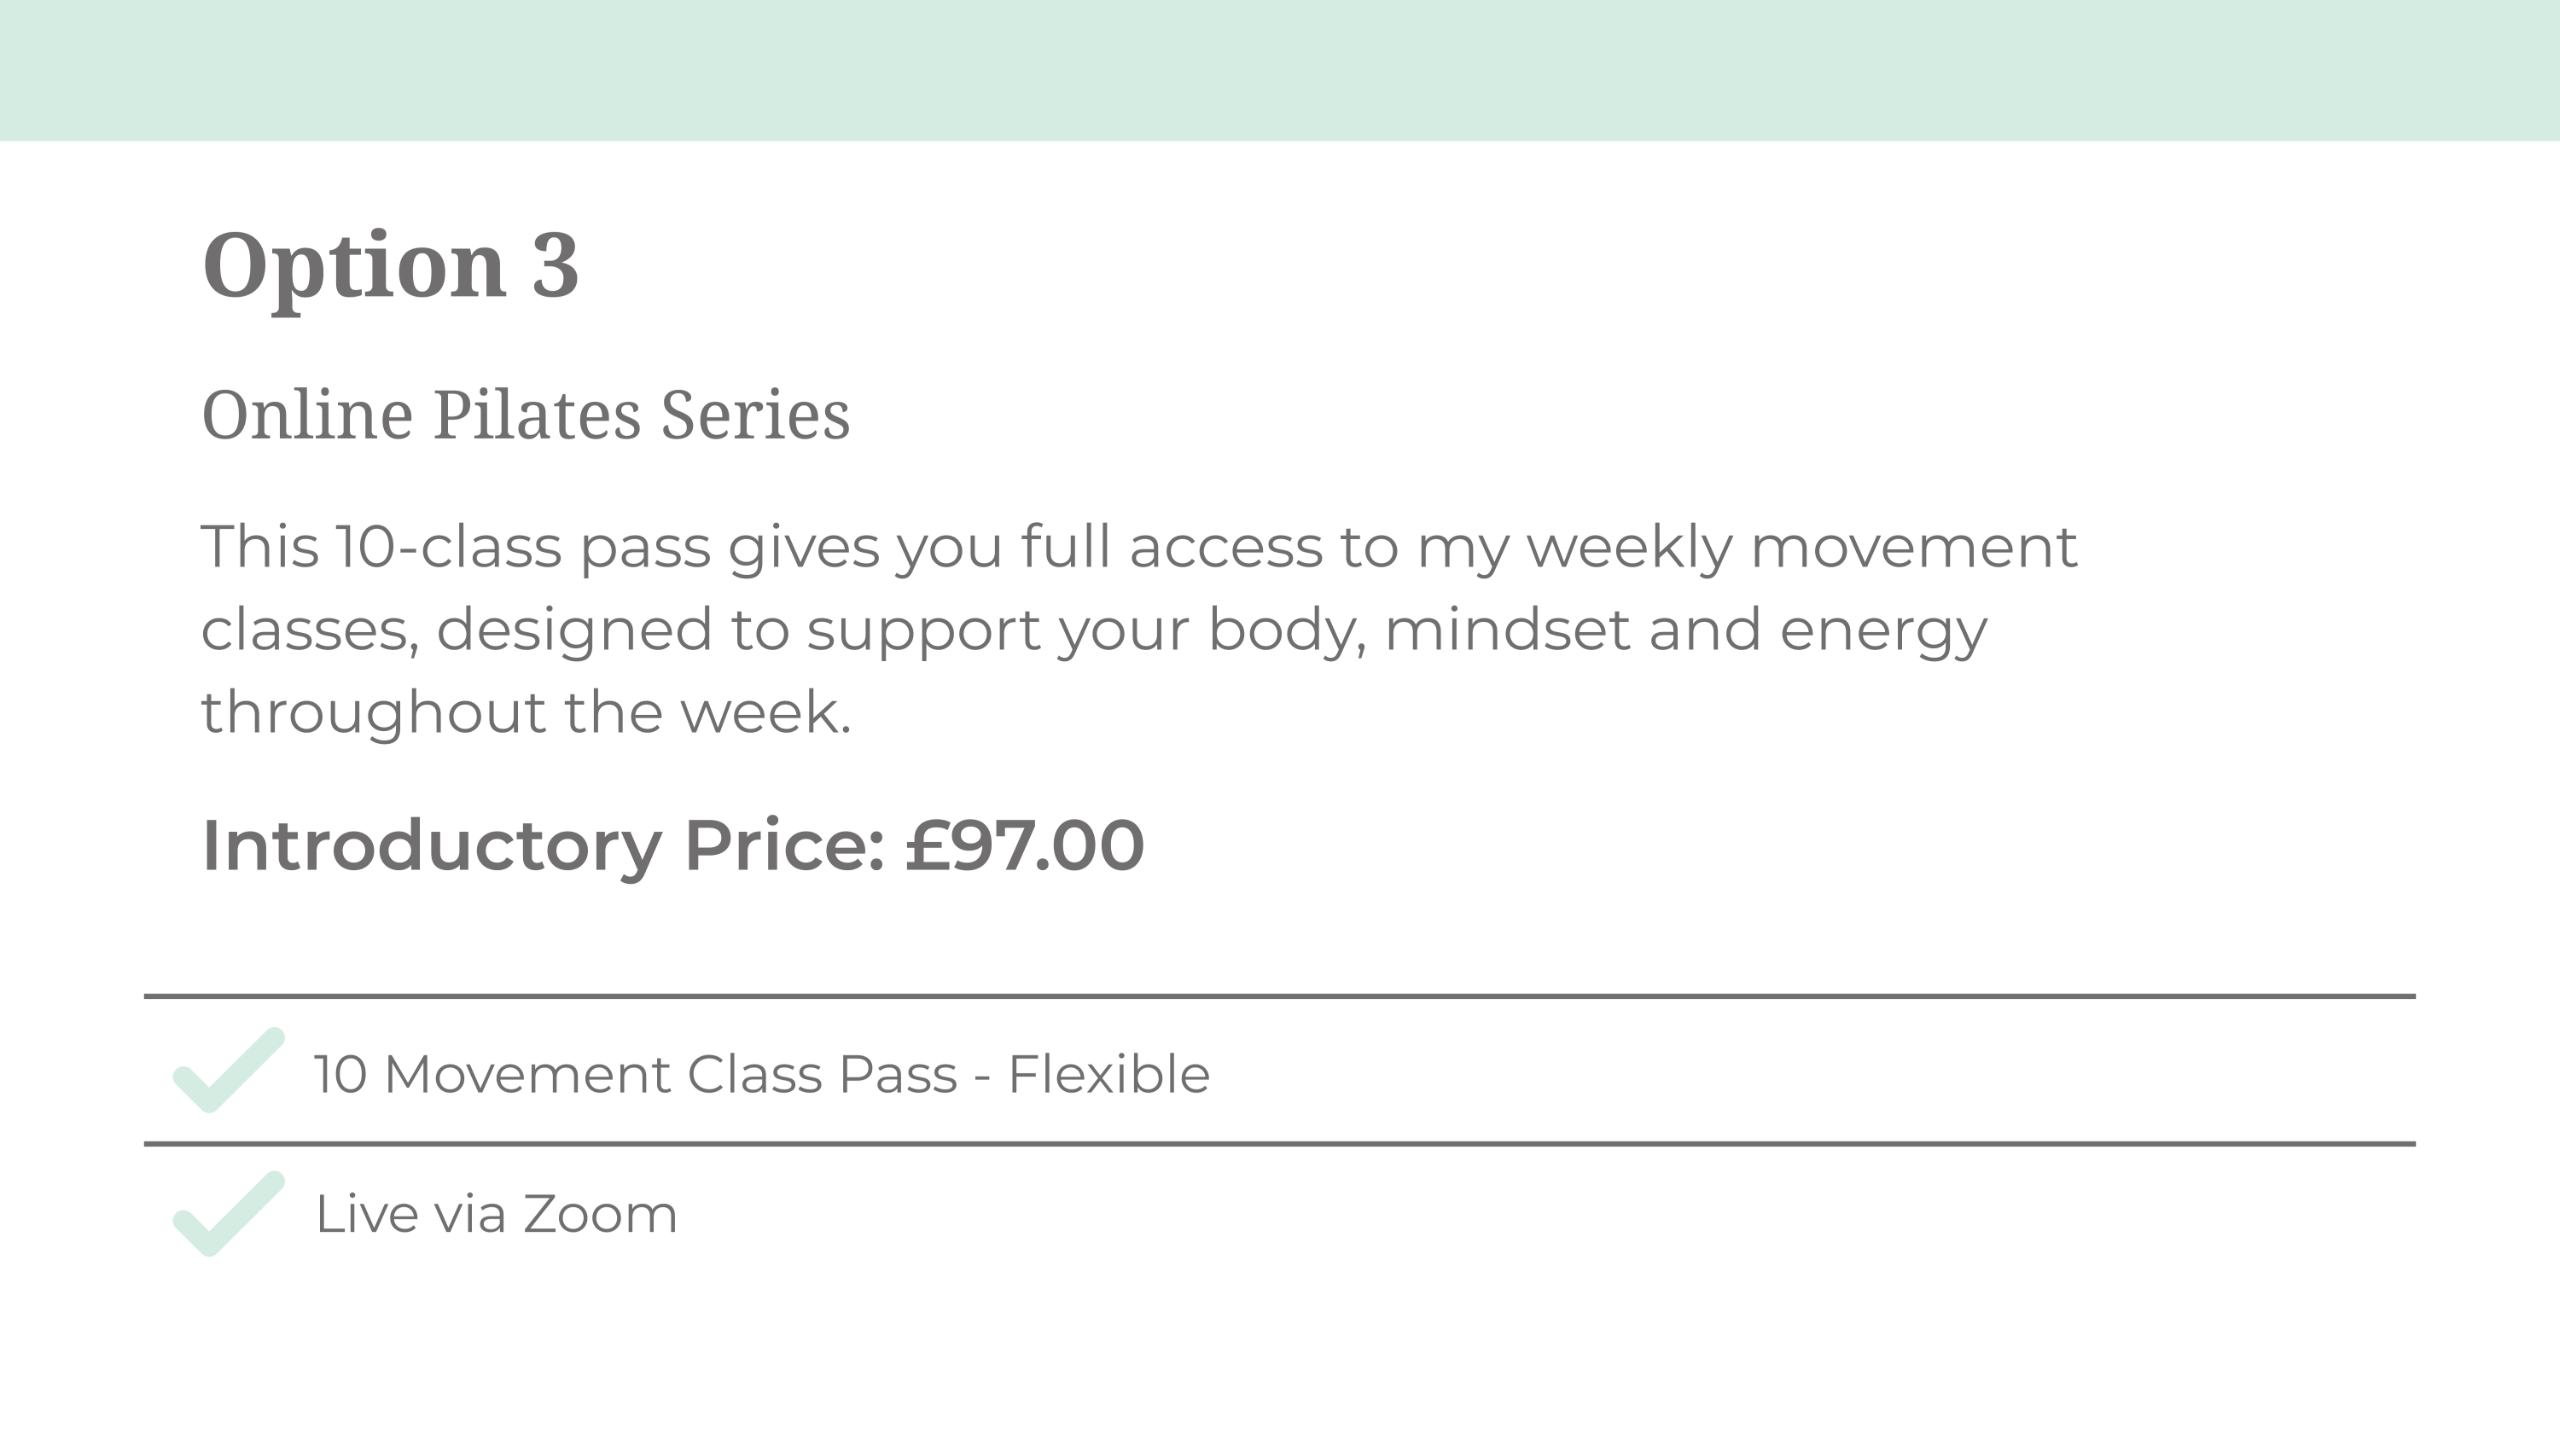2560x1440 pixels.
Task: Click the word Zoom in the last feature
Action: click(600, 1215)
